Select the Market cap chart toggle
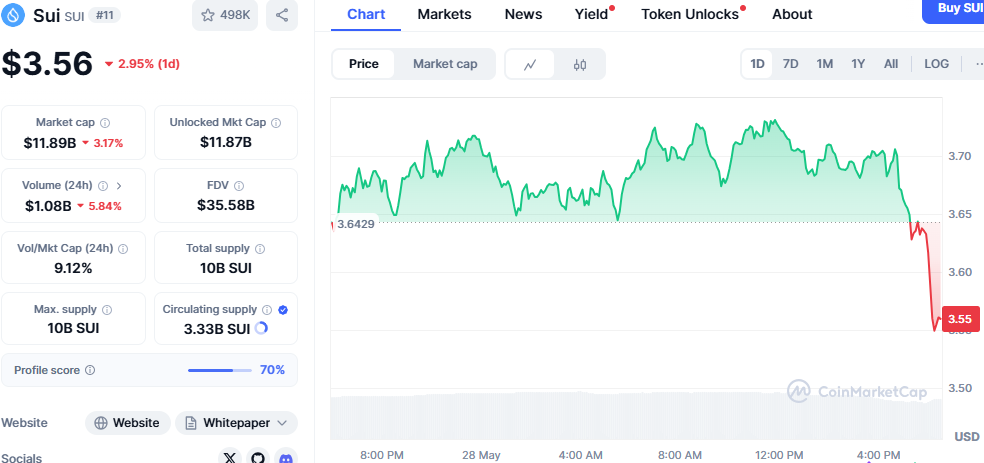Screen dimensions: 984x463 pos(445,64)
